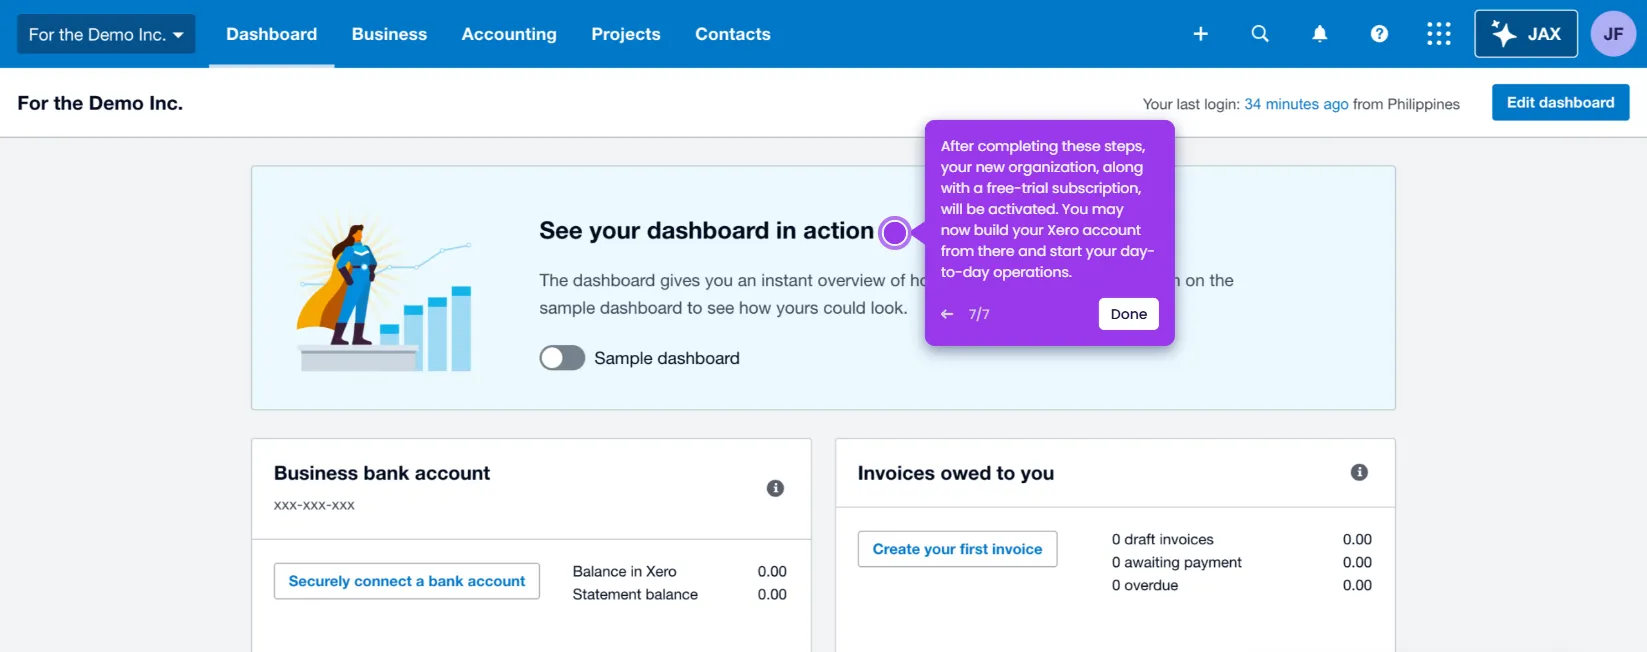1647x652 pixels.
Task: Show notifications bell
Action: click(1320, 34)
